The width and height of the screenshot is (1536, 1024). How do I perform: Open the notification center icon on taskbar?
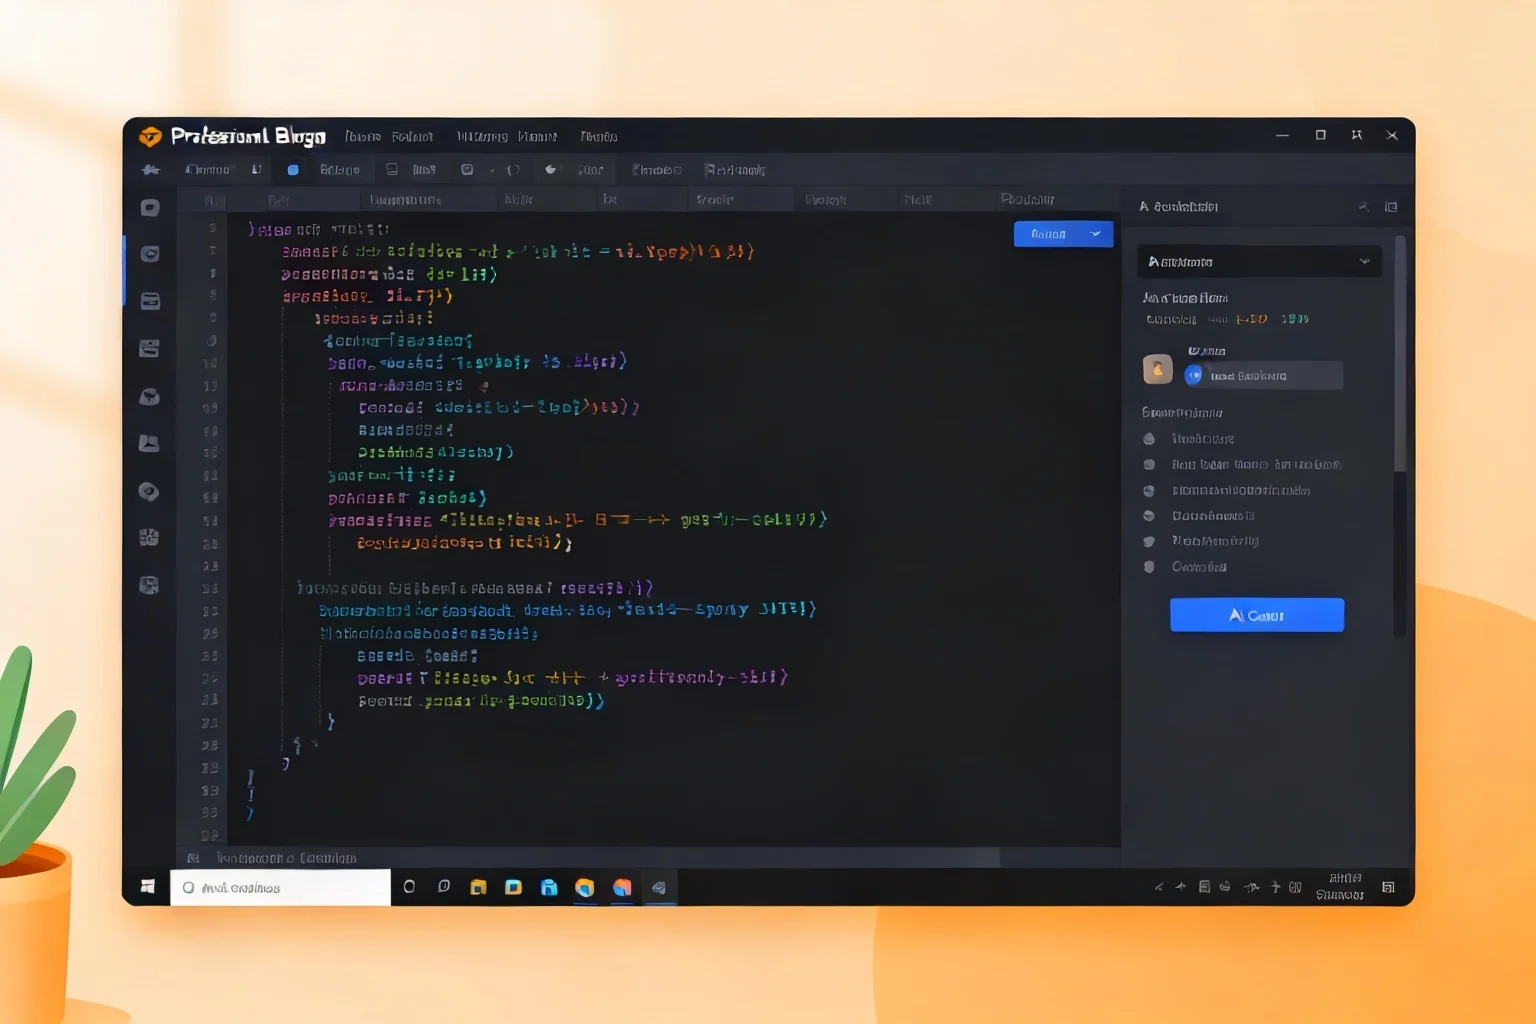(x=1389, y=887)
